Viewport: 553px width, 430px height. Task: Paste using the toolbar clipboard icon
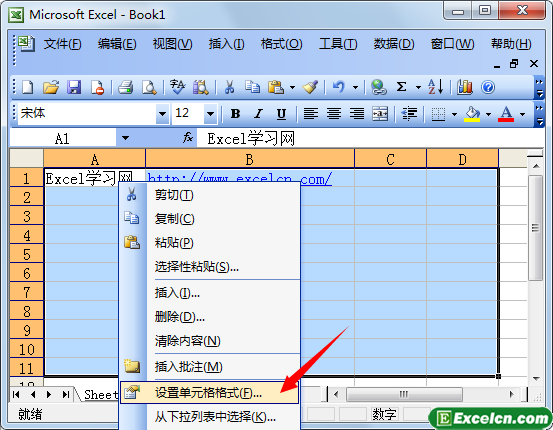point(276,87)
